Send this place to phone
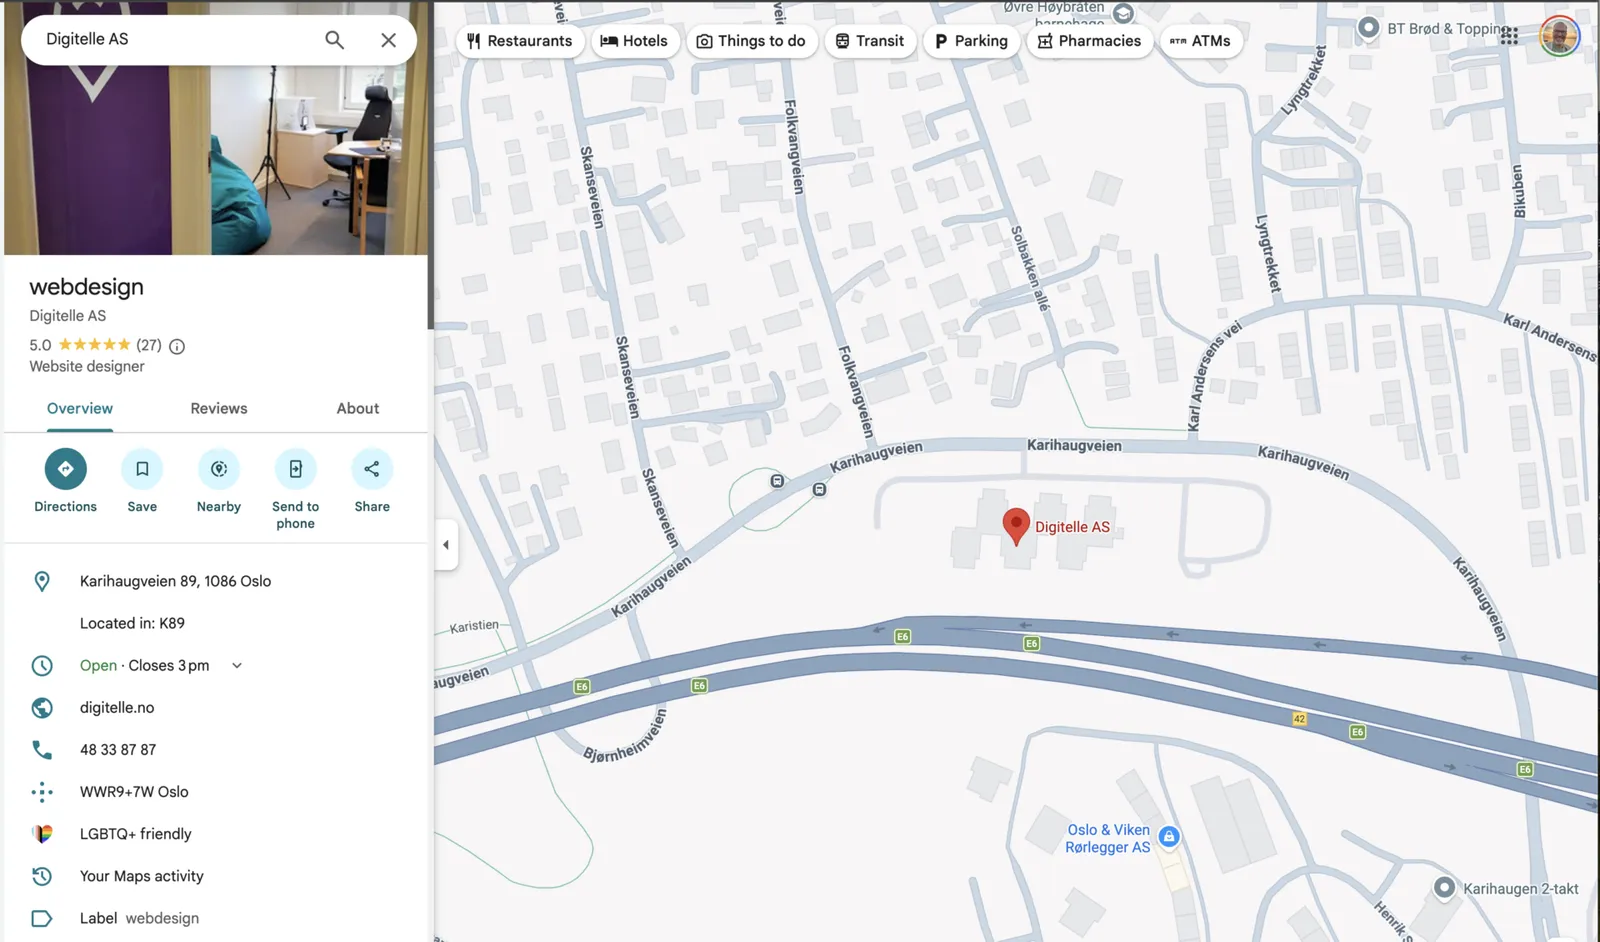 click(x=295, y=469)
